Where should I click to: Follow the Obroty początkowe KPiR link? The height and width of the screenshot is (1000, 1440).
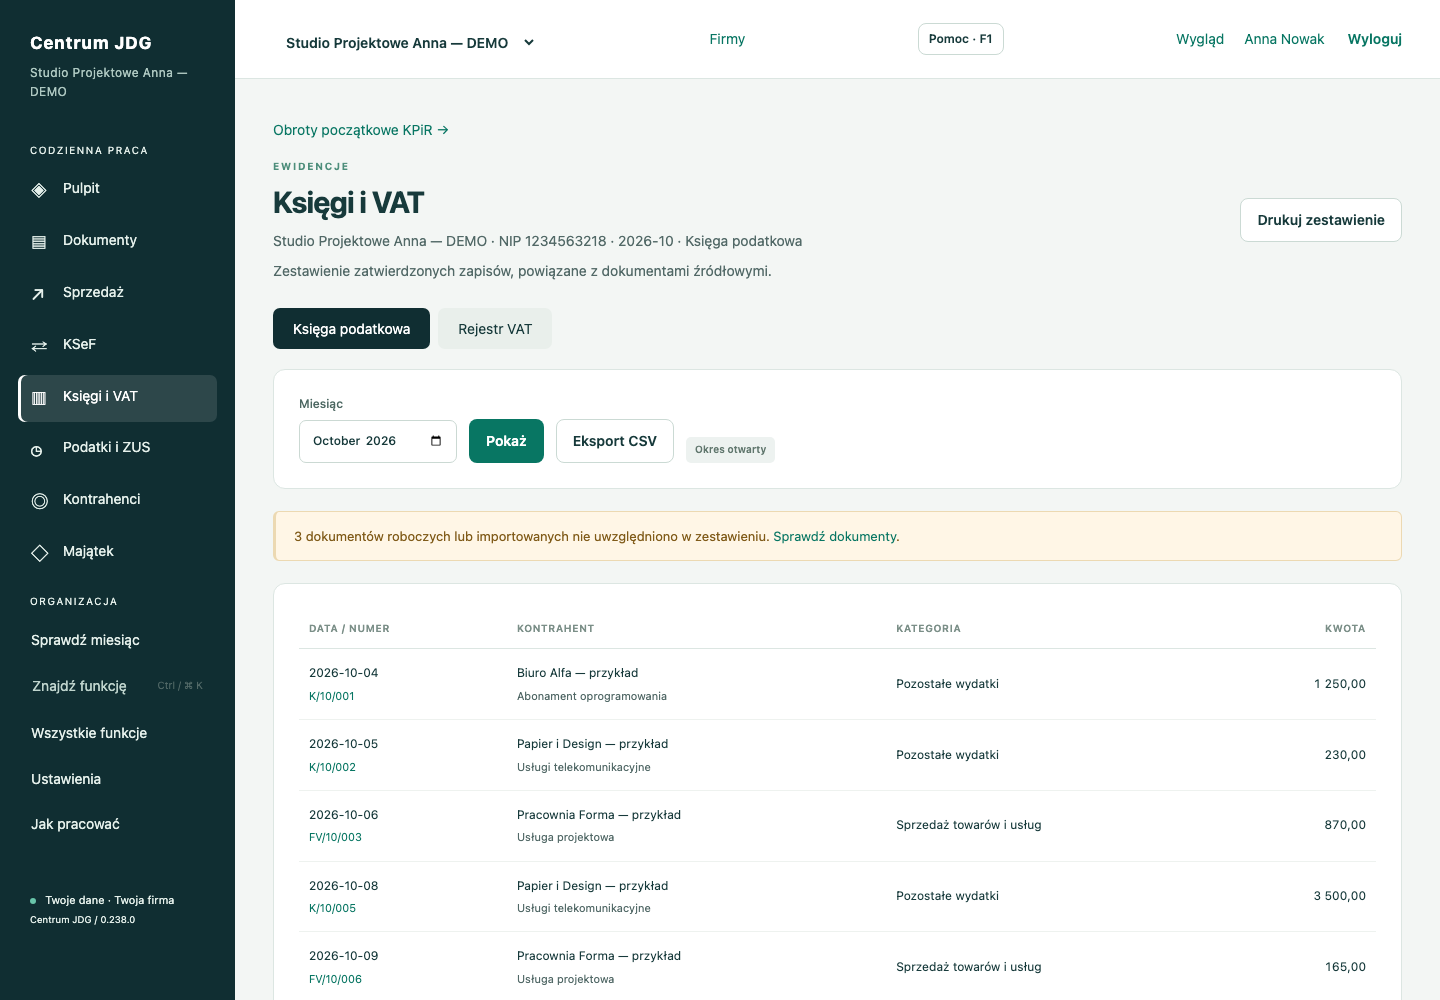(361, 130)
